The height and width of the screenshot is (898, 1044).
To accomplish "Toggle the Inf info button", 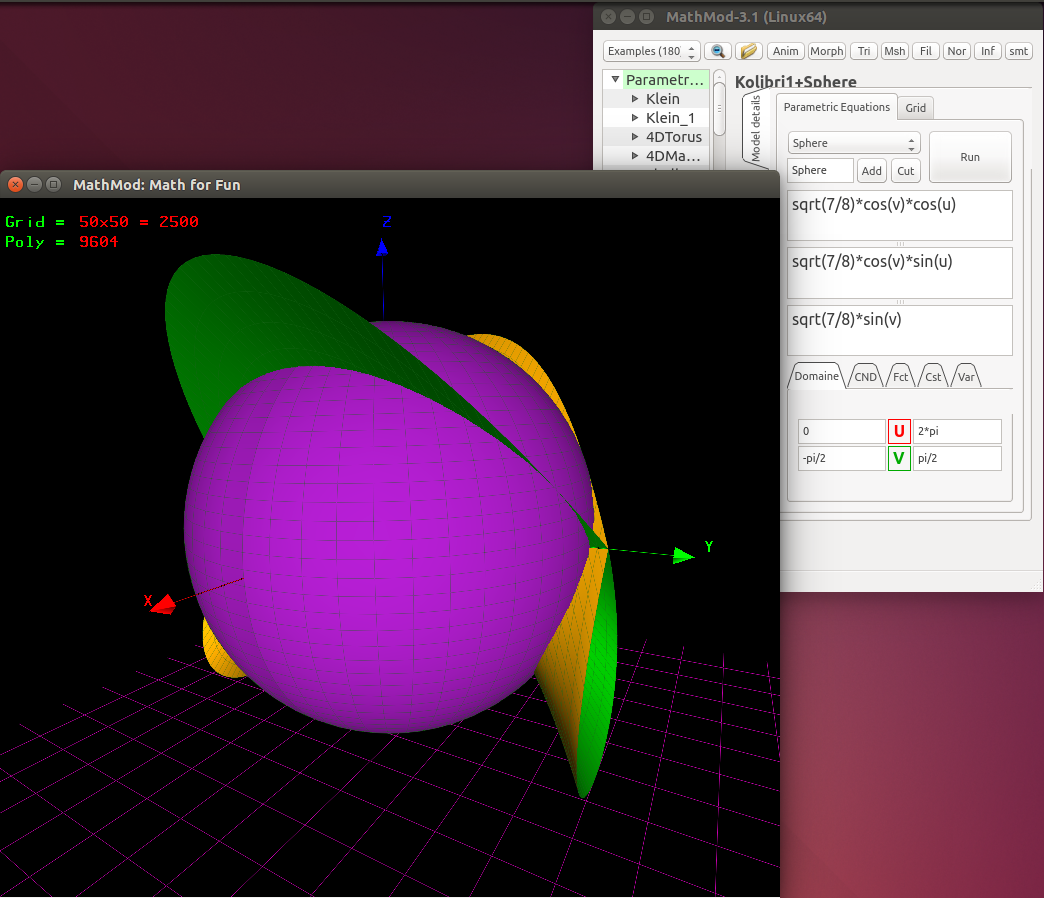I will 987,51.
